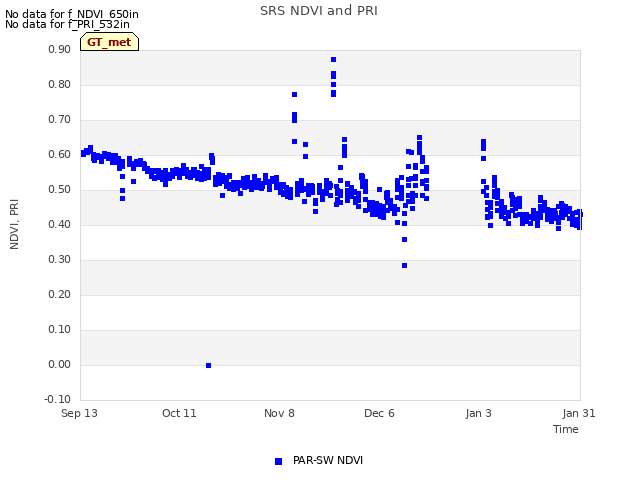Click the chart title SRS NDVI and PRI
640x480 pixels.
pyautogui.click(x=319, y=11)
